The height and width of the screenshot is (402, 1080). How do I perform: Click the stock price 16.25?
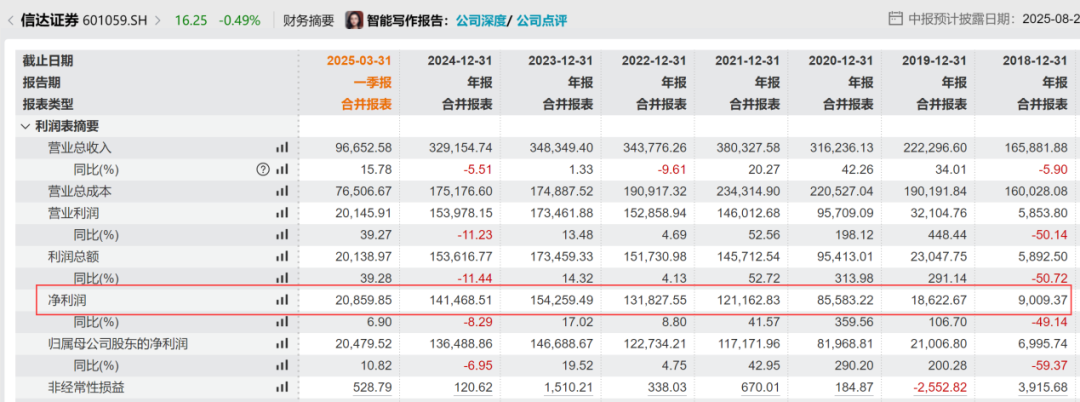(x=189, y=21)
